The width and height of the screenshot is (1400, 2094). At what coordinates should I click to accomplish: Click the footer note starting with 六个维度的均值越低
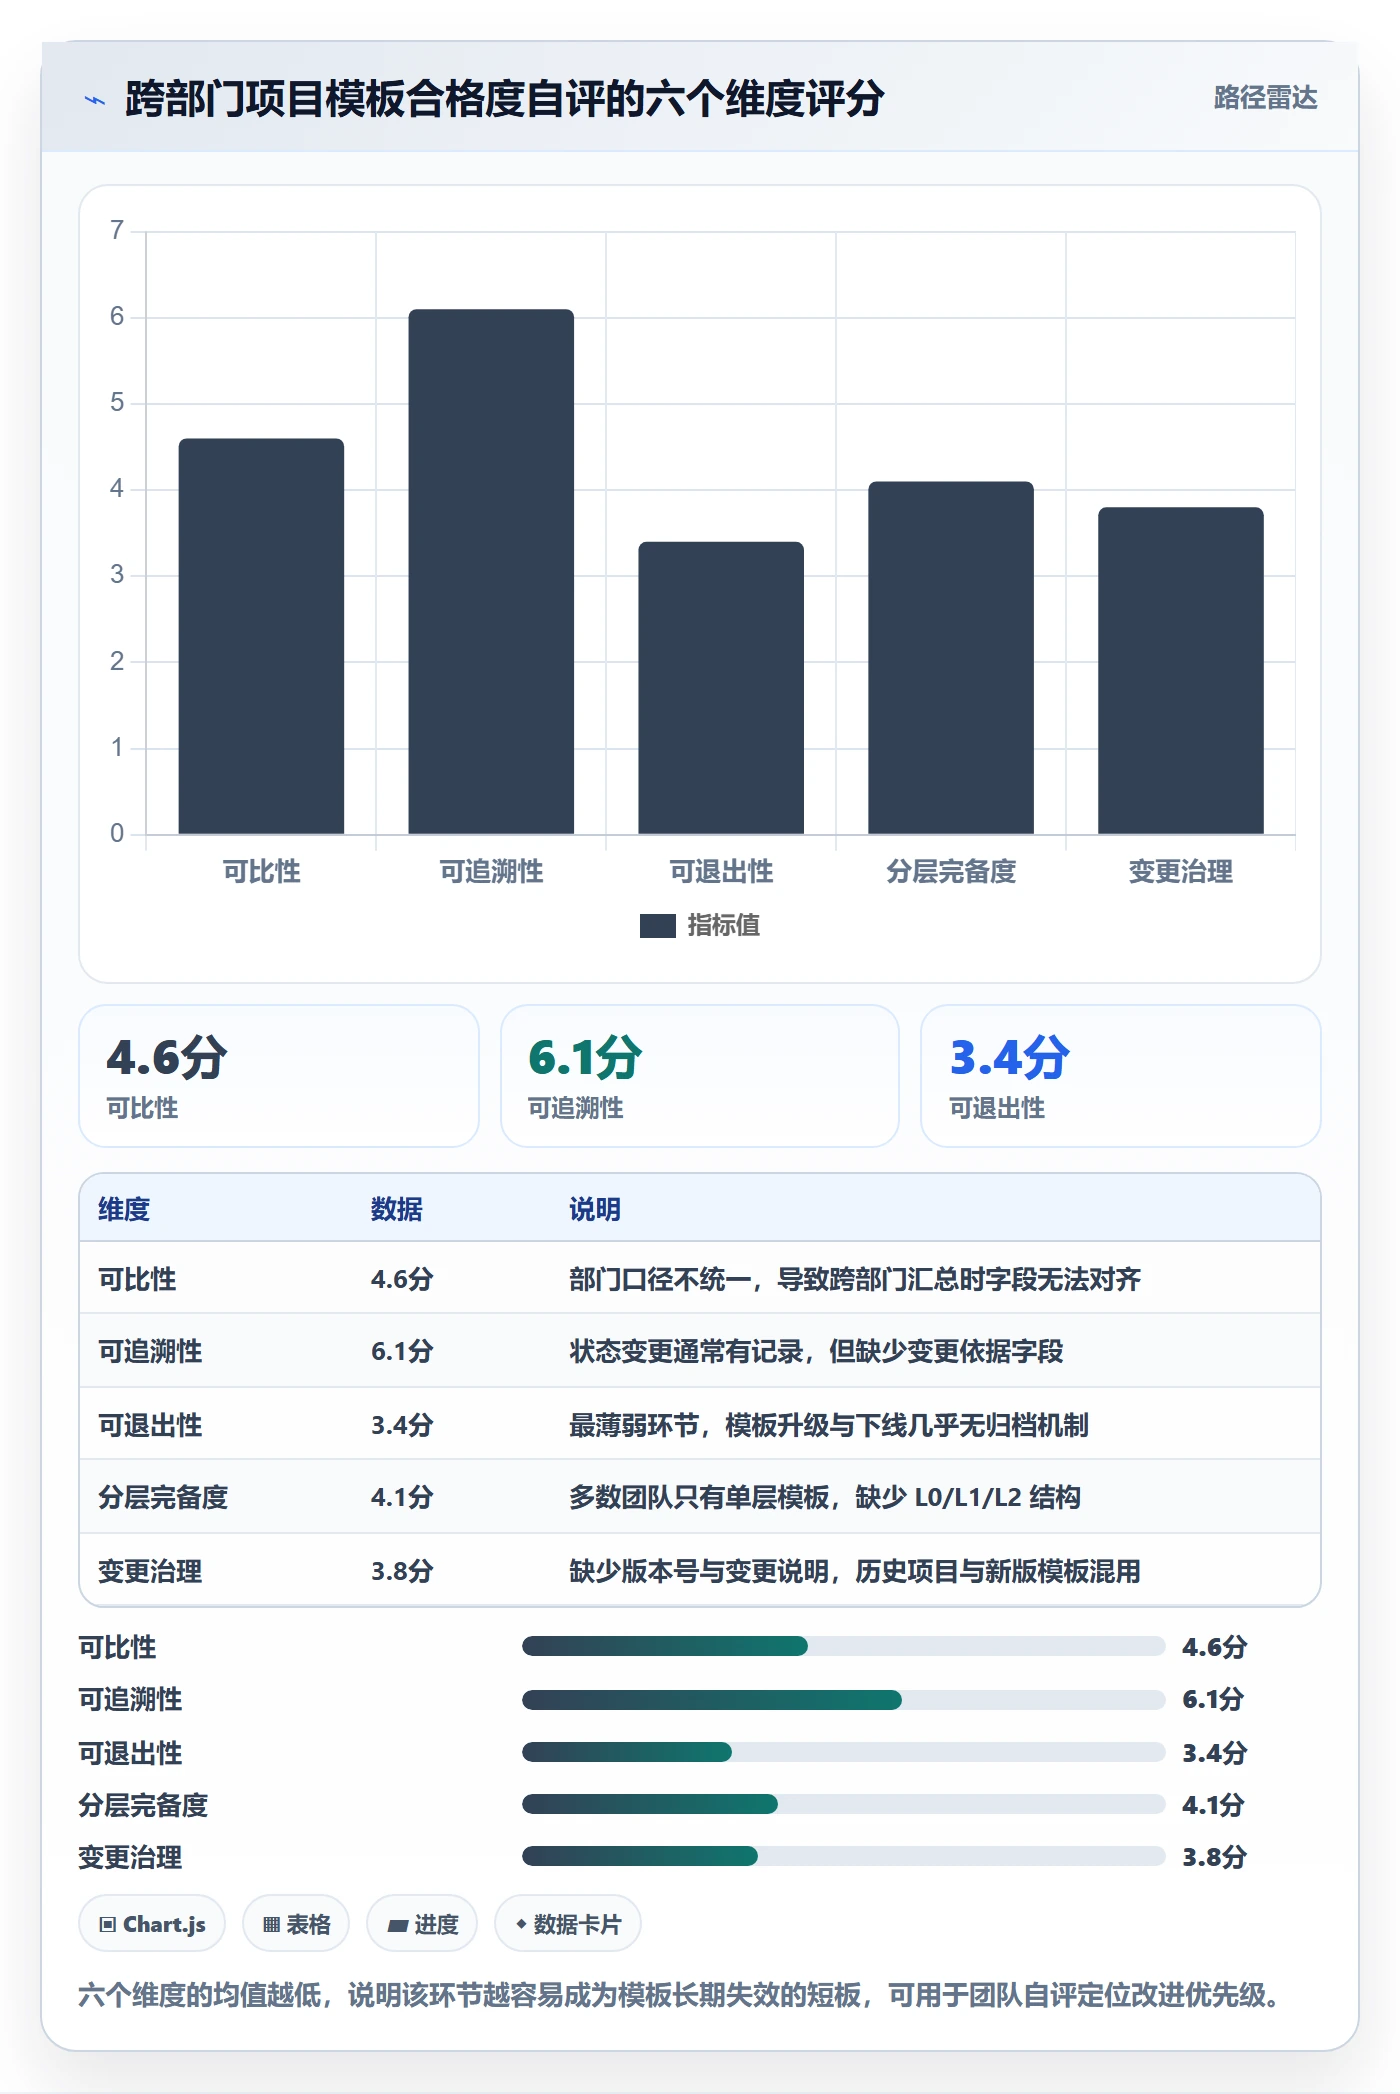[680, 1995]
